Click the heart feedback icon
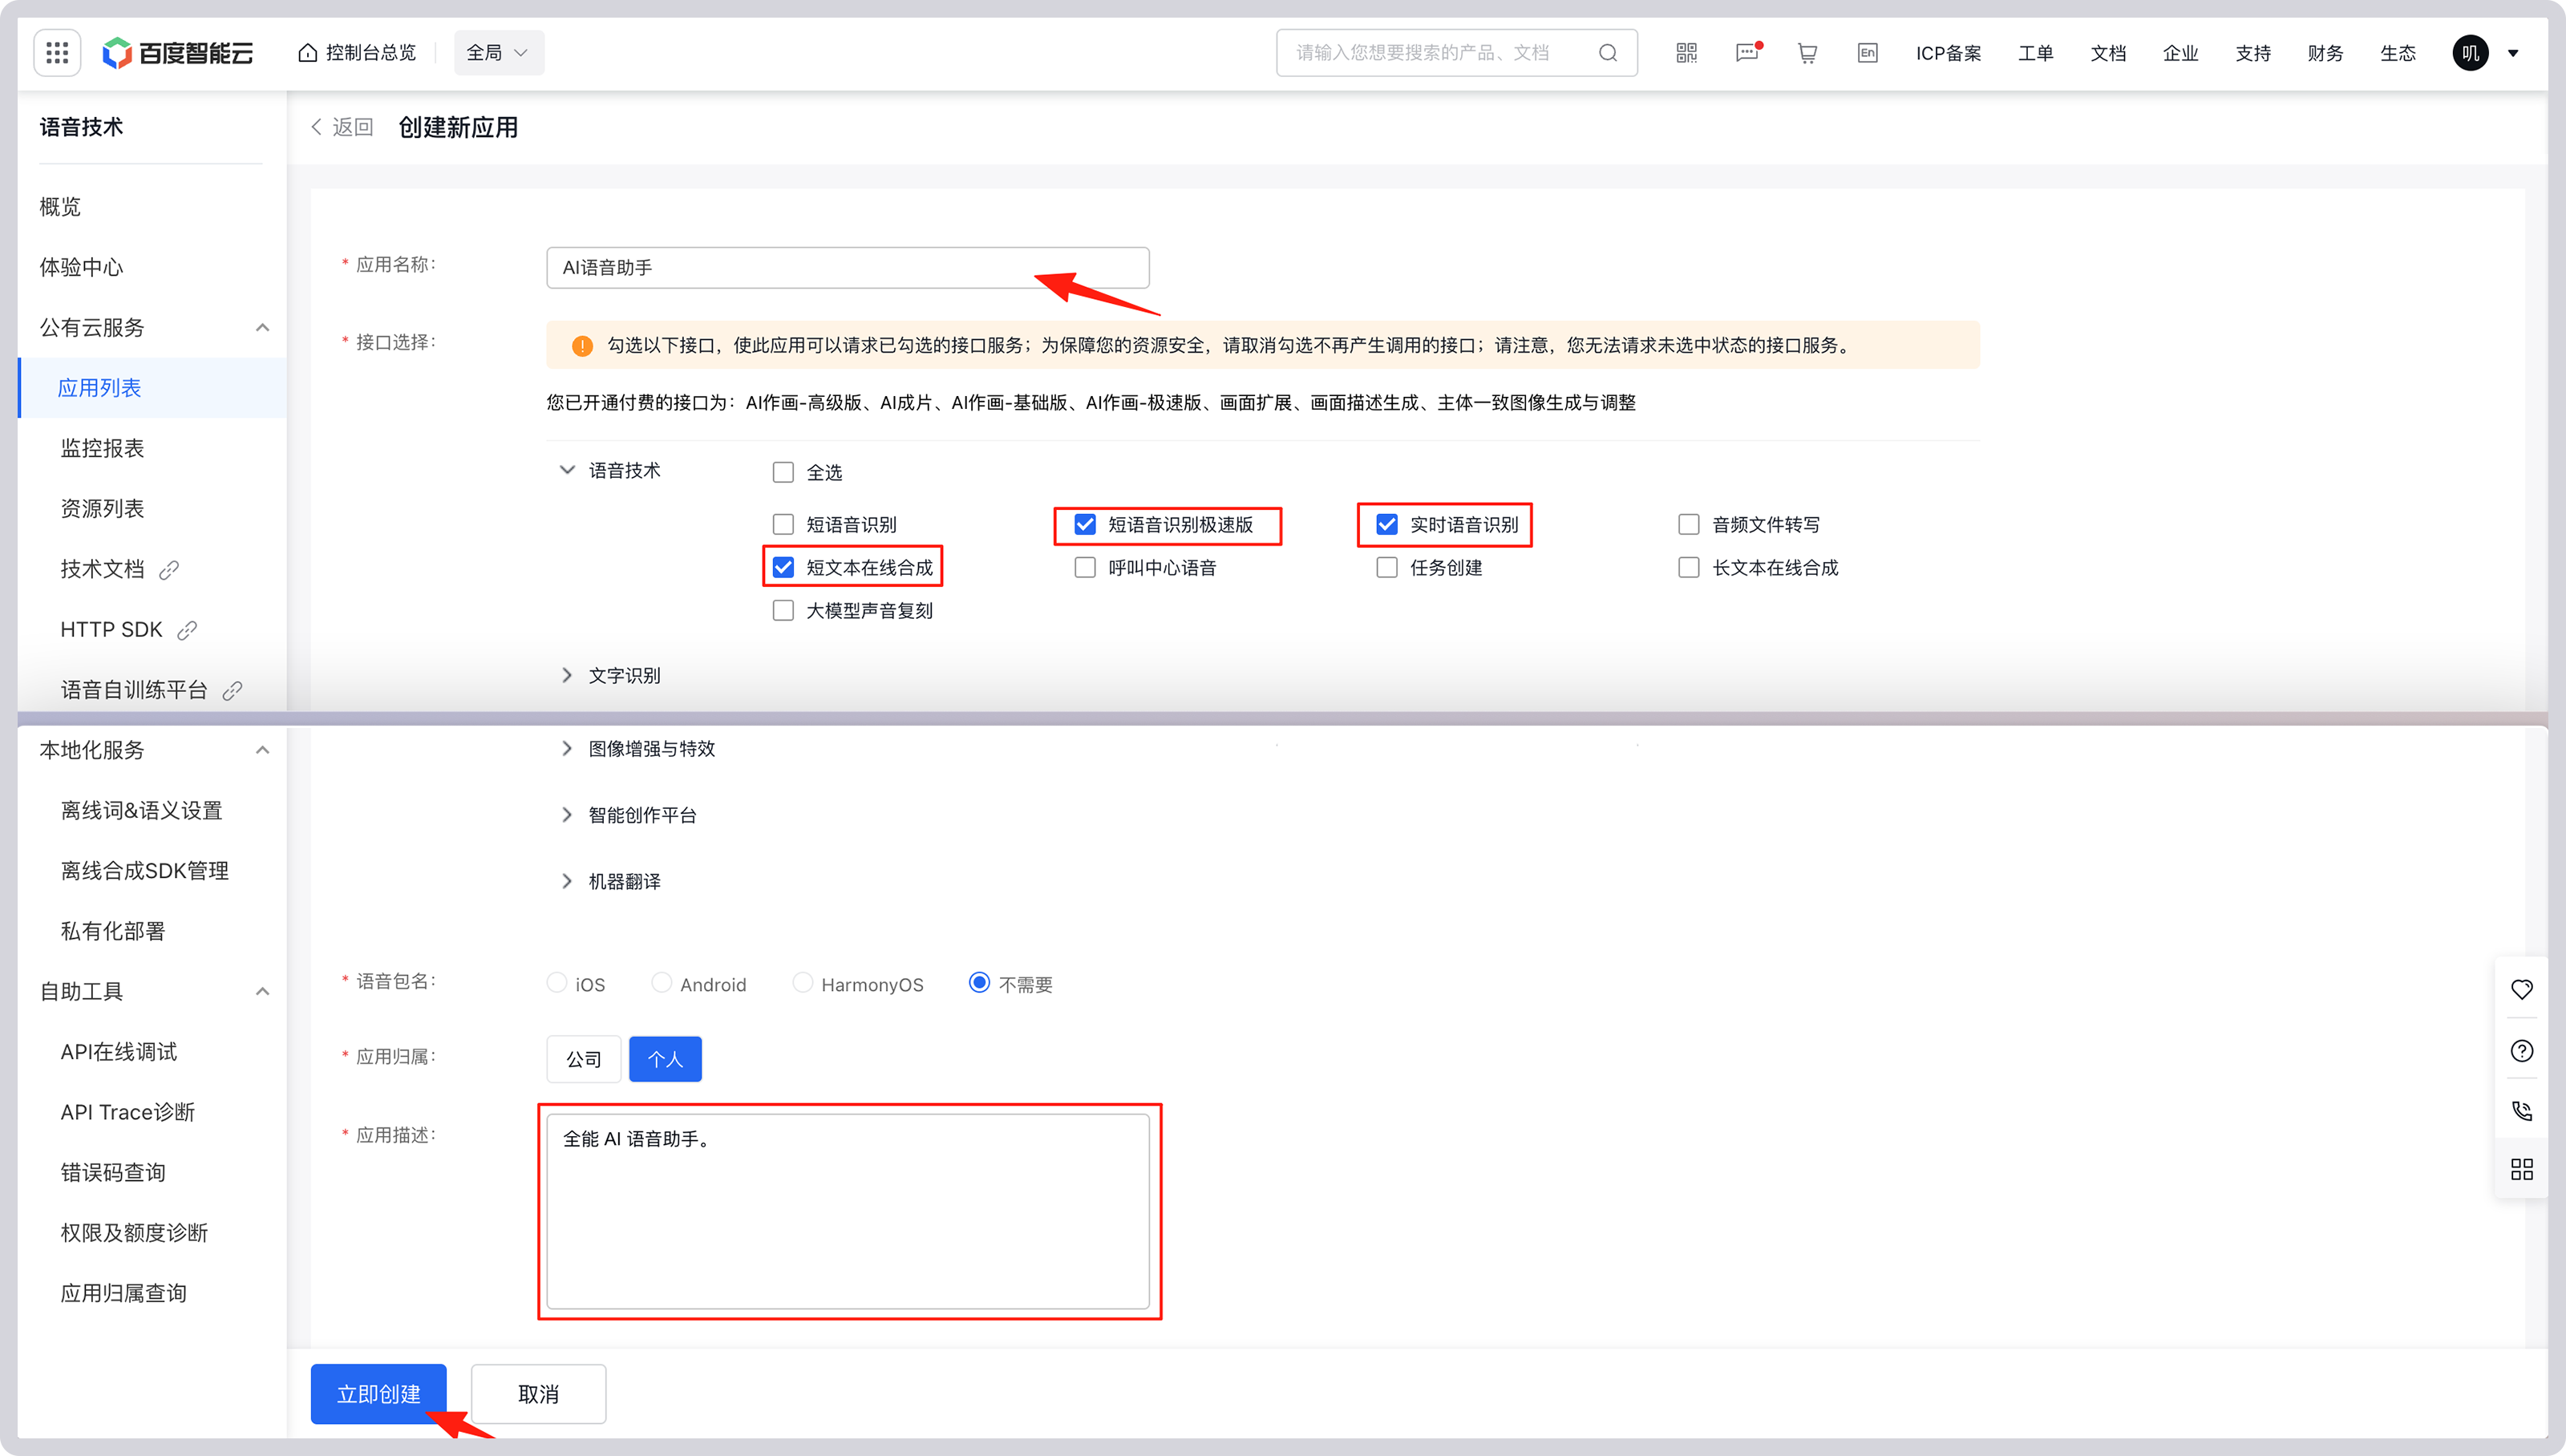This screenshot has height=1456, width=2566. point(2521,990)
